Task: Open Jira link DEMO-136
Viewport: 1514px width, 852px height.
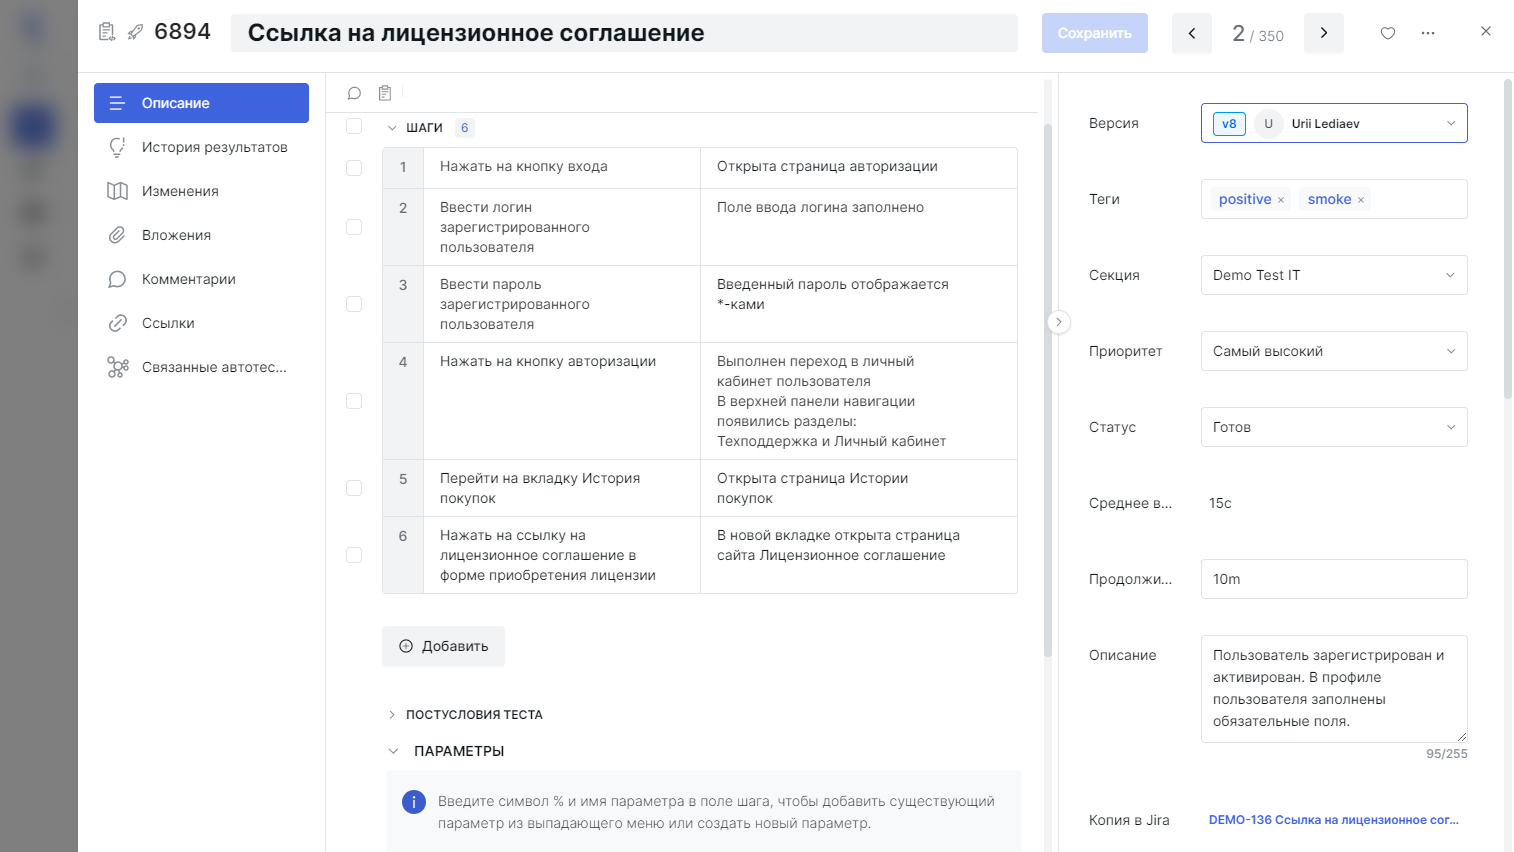Action: coord(1334,820)
